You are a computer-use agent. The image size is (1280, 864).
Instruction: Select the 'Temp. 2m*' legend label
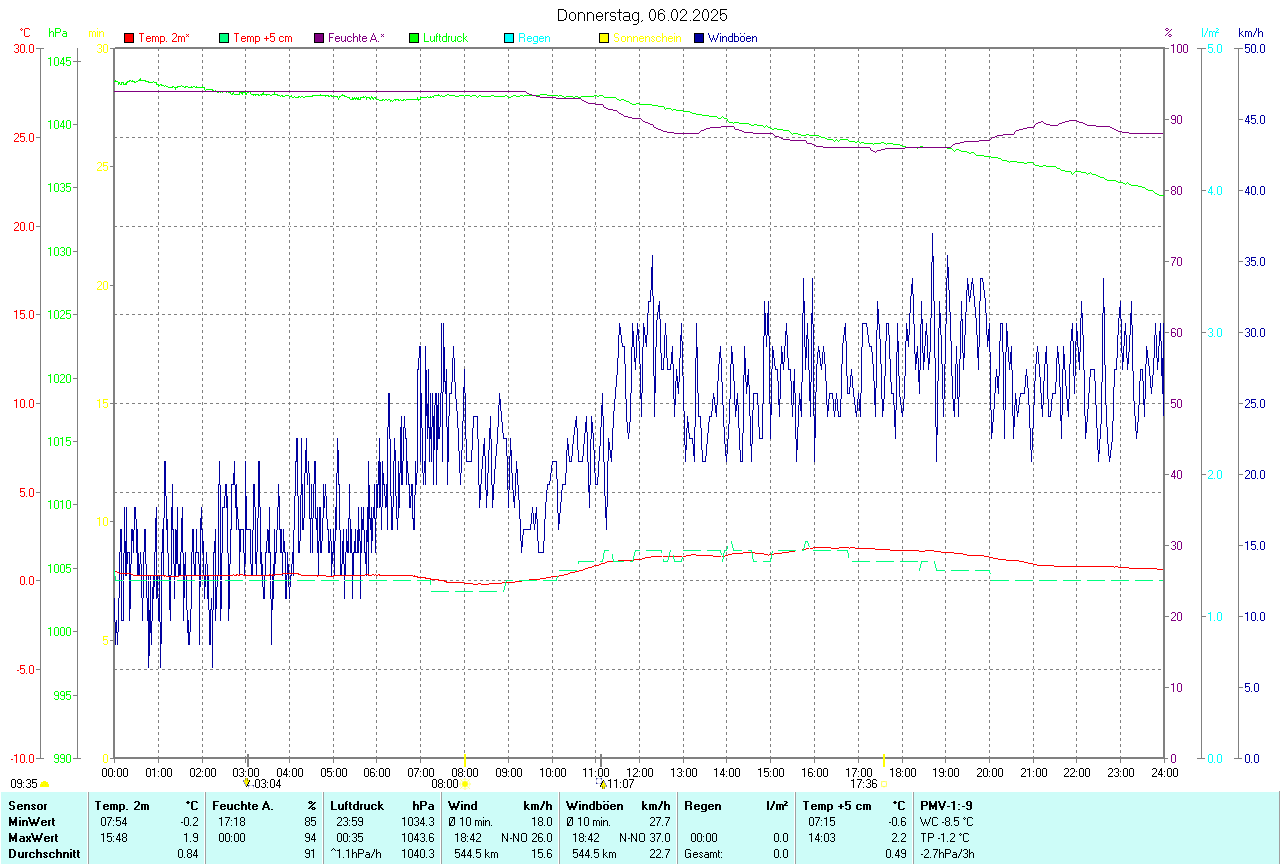pyautogui.click(x=164, y=38)
